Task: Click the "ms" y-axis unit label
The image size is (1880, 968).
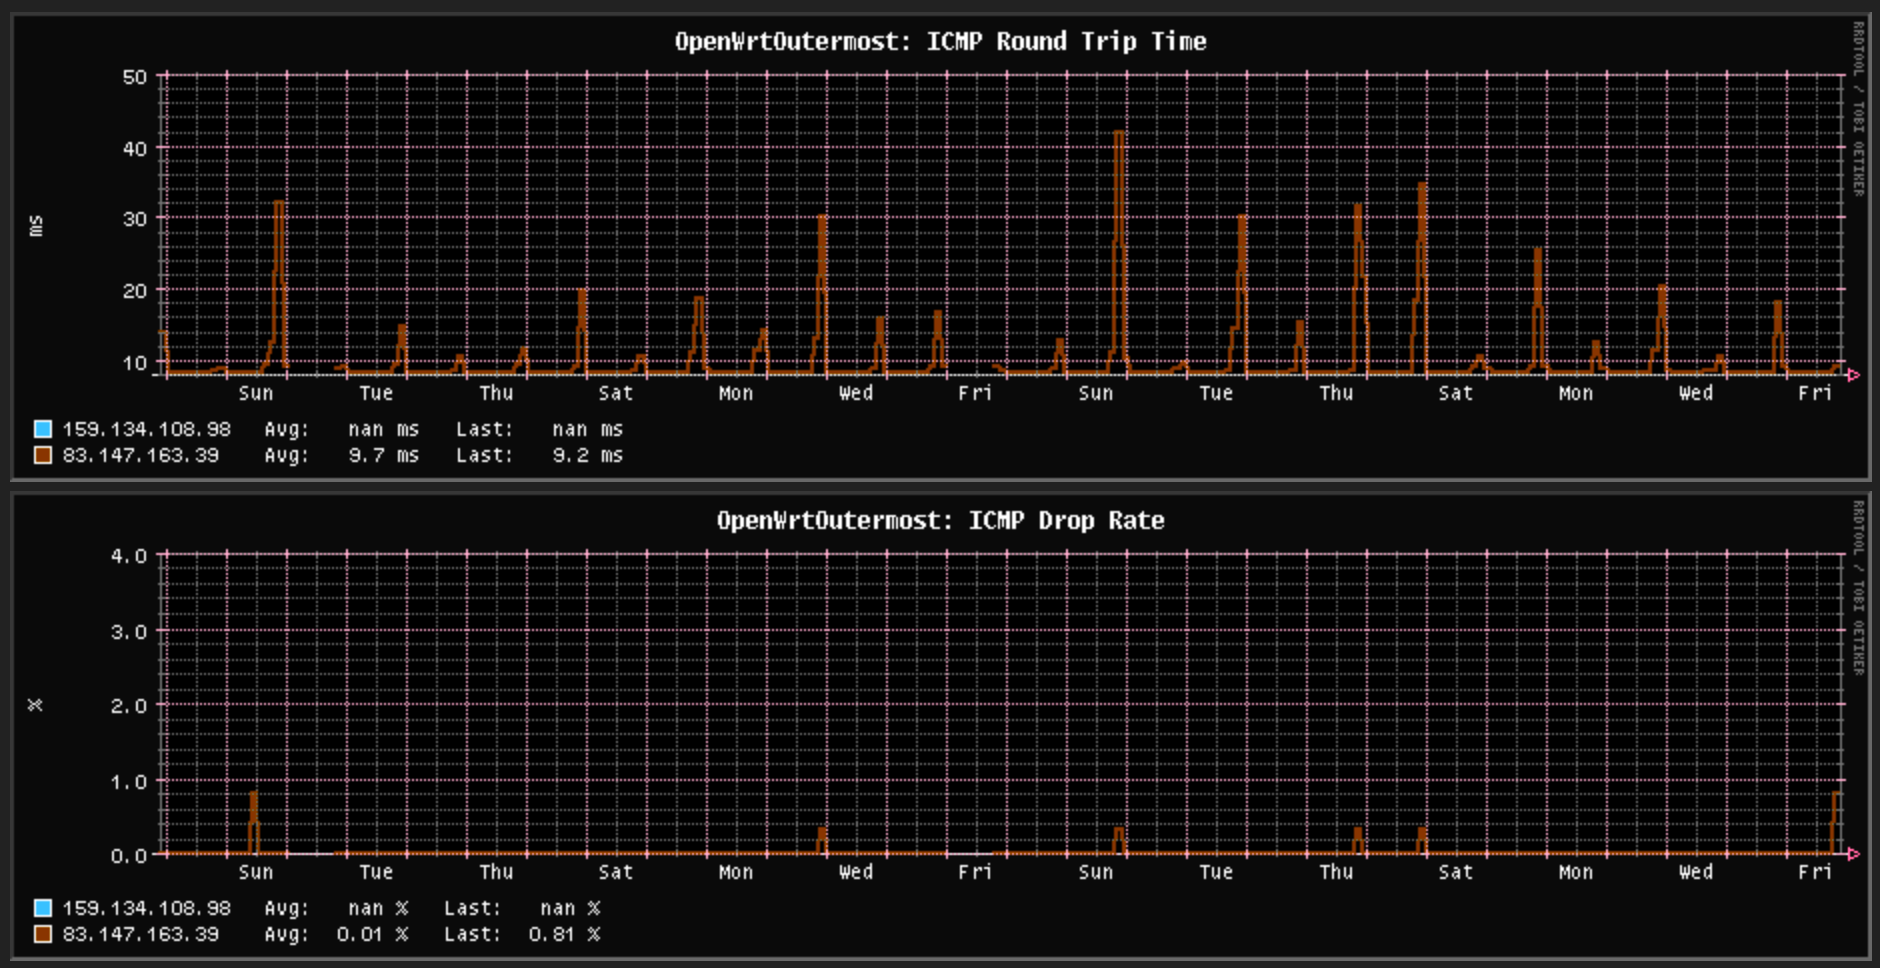Action: [36, 226]
